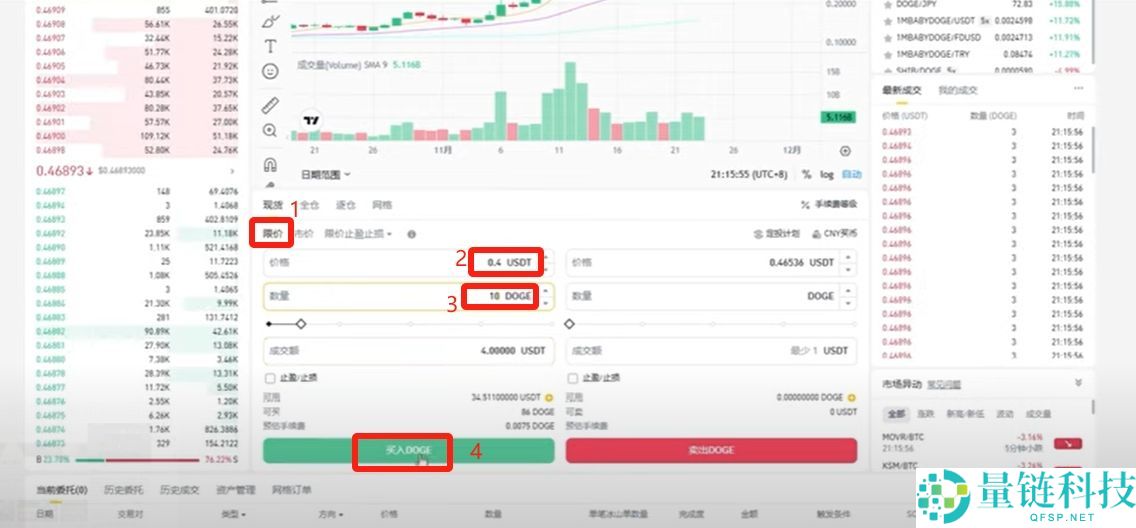Click the buy amount percentage slider handle

301,324
